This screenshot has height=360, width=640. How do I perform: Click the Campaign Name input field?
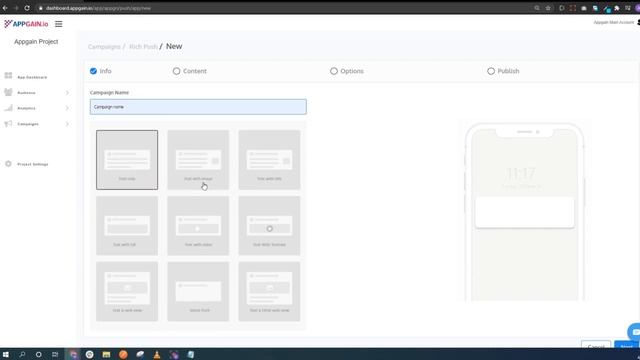coord(198,107)
